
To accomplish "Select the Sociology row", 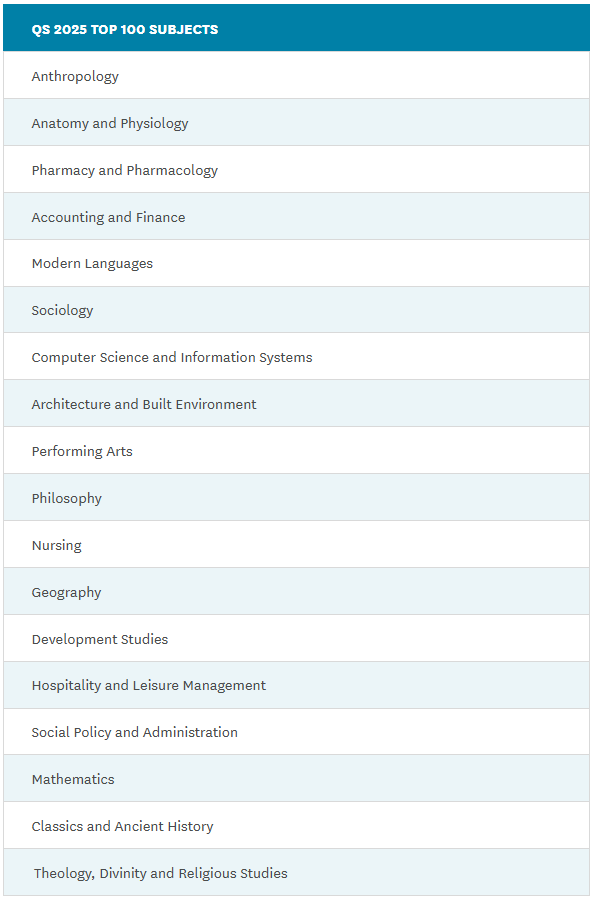I will click(296, 309).
